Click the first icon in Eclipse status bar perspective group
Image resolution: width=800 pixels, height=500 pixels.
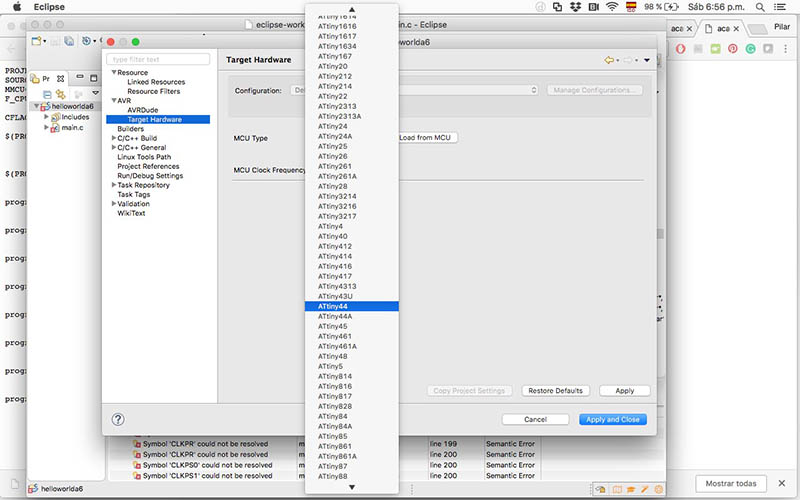coord(601,489)
